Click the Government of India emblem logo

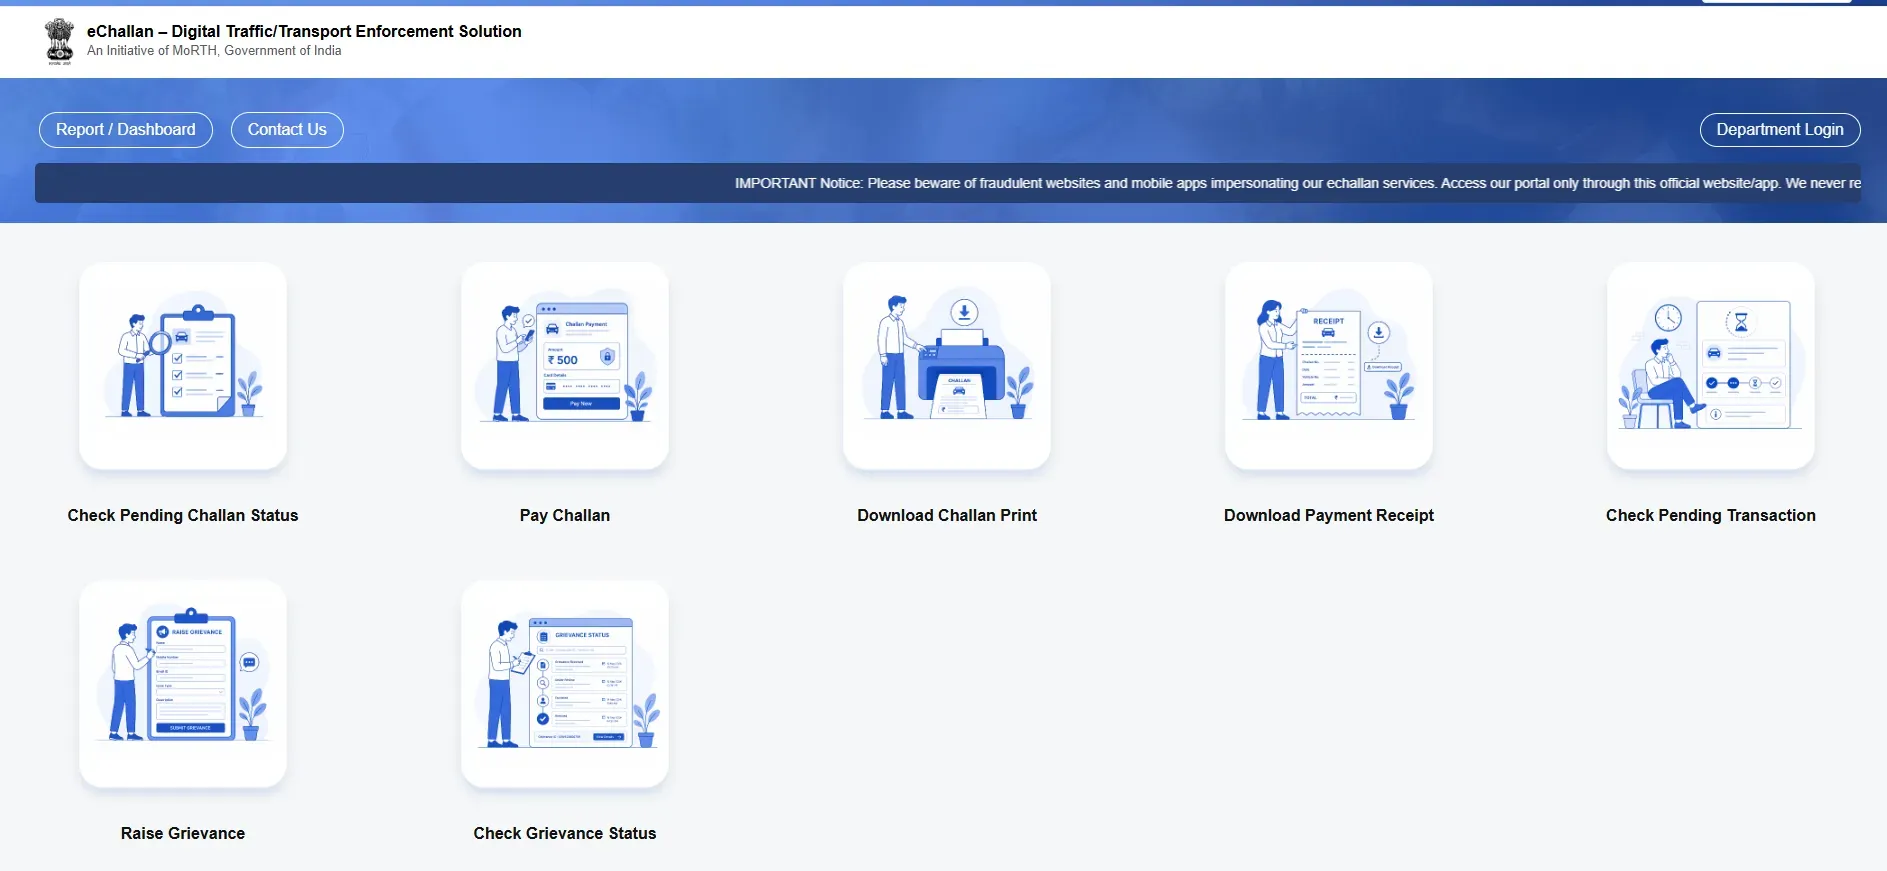pos(60,41)
